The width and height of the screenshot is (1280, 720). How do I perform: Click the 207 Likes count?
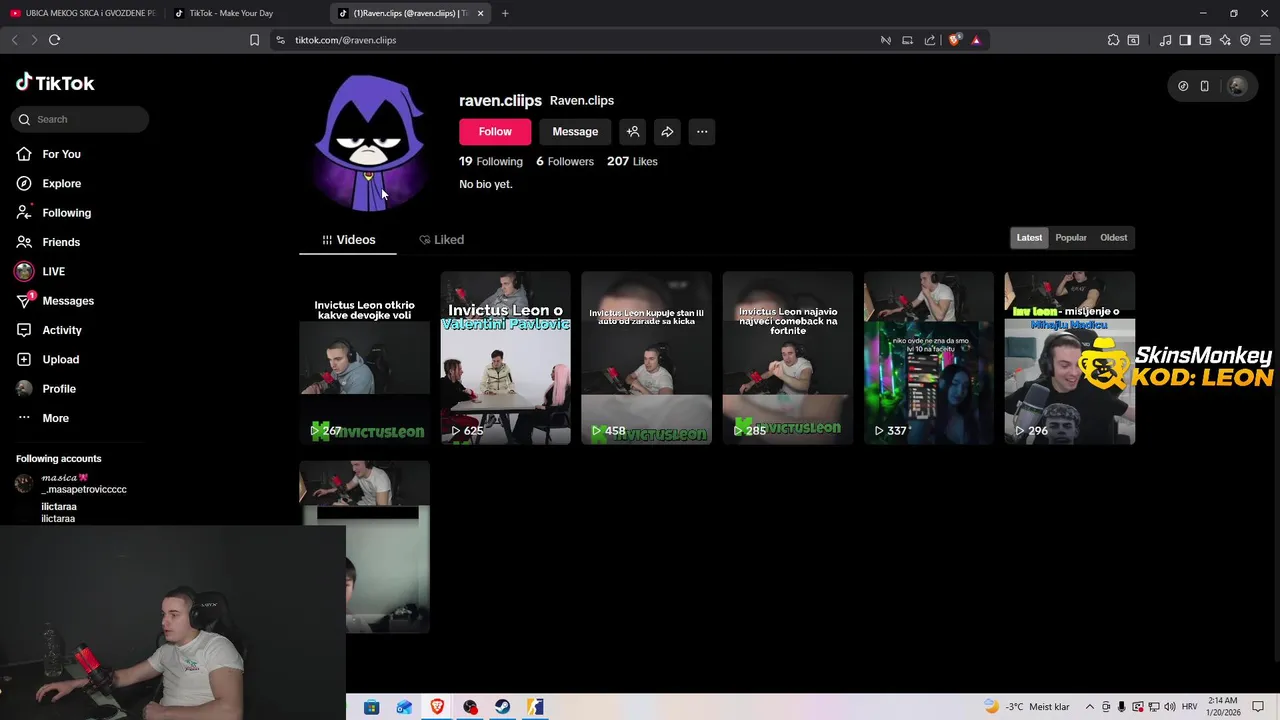(x=632, y=161)
